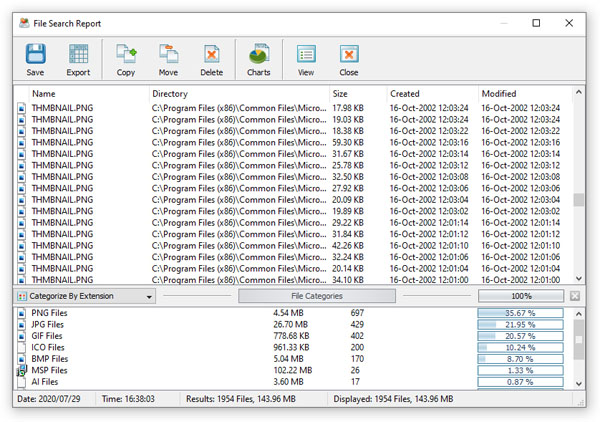Image resolution: width=600 pixels, height=422 pixels.
Task: Click the GIF Files 778.68 KB value
Action: (x=291, y=336)
